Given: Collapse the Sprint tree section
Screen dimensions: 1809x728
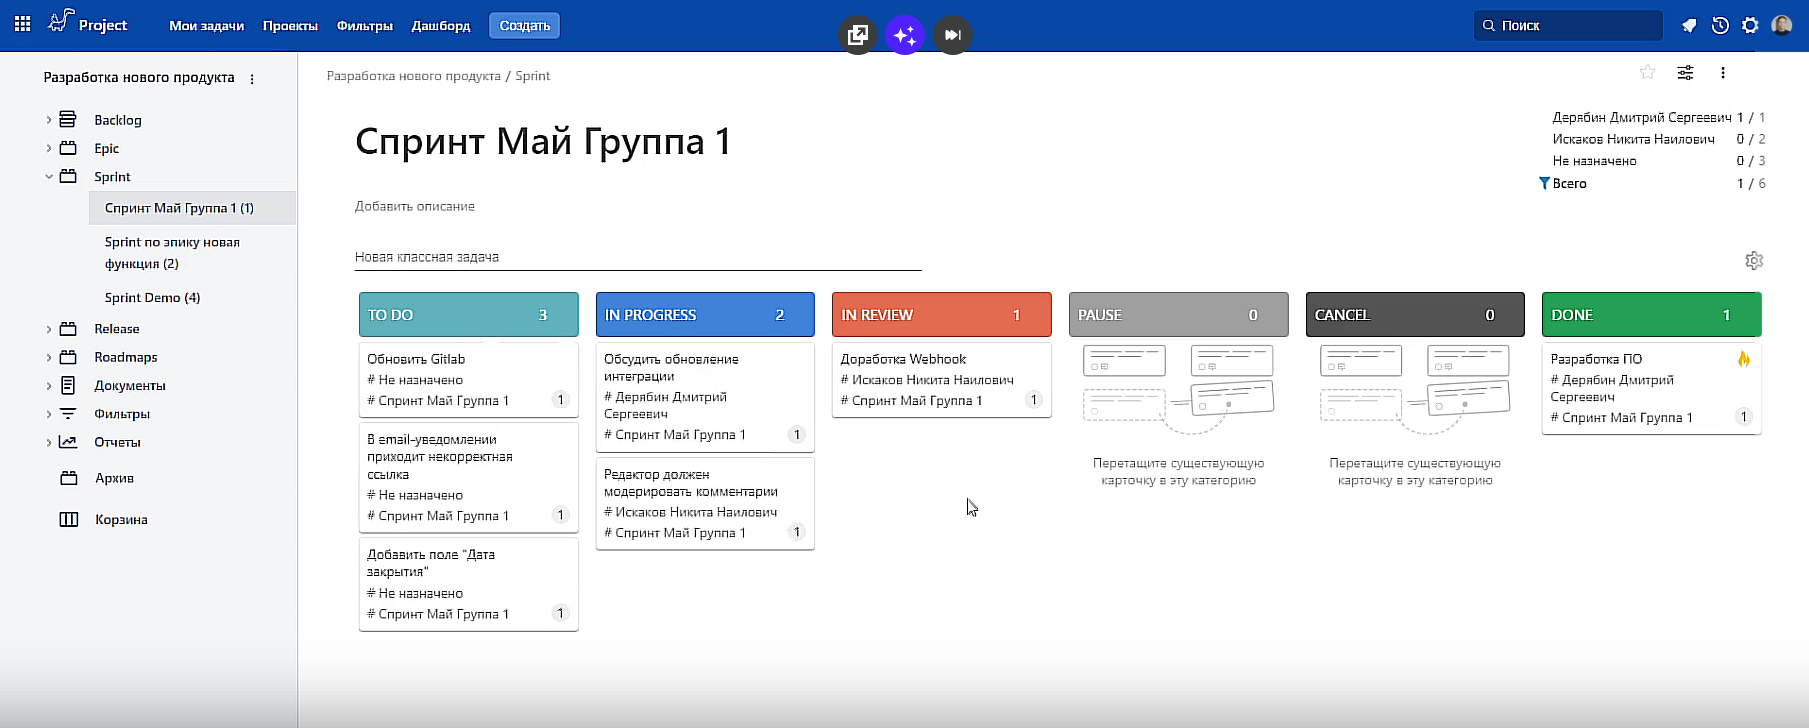Looking at the screenshot, I should [x=48, y=177].
